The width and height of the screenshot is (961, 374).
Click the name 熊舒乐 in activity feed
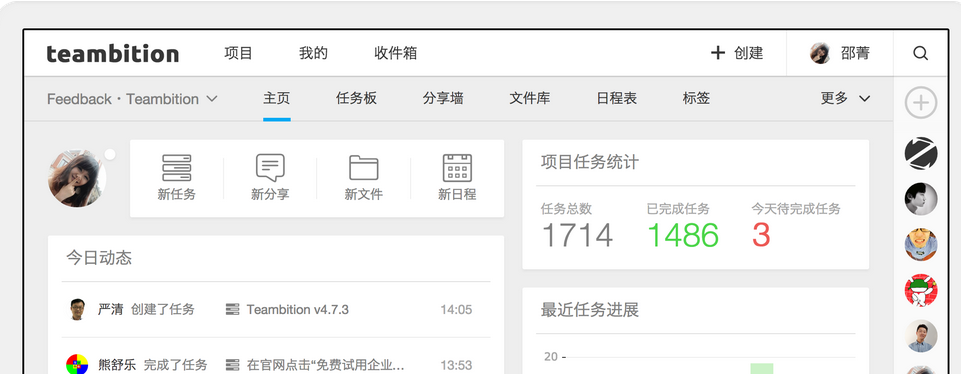click(117, 365)
